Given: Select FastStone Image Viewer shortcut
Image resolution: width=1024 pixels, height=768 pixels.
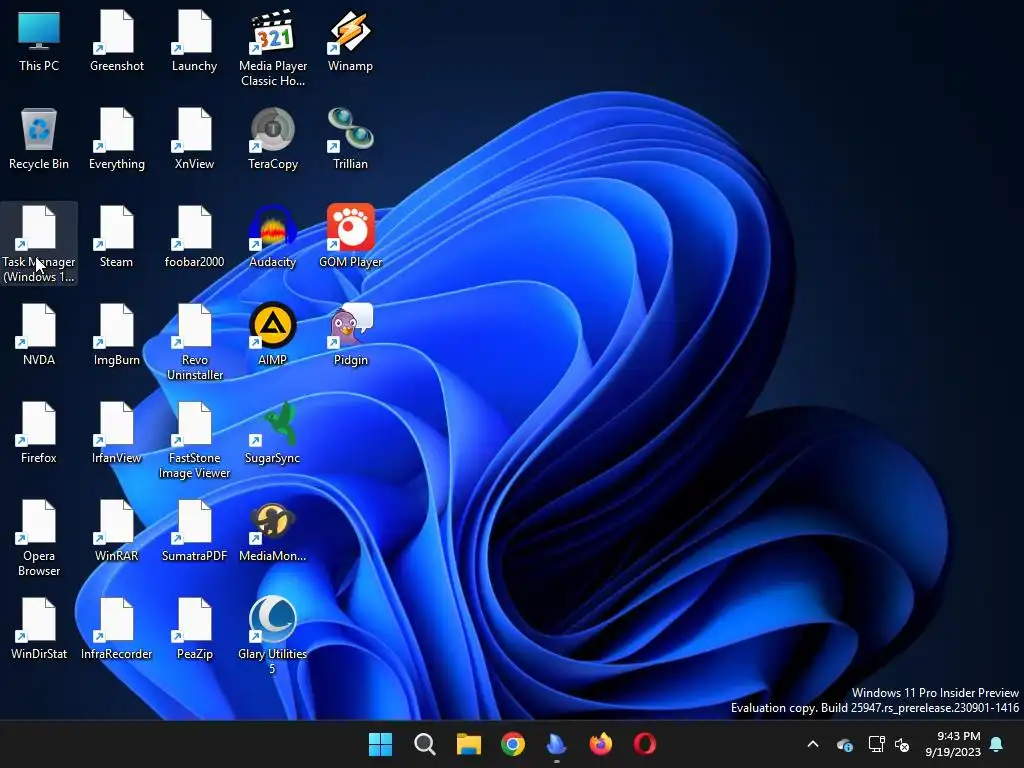Looking at the screenshot, I should 195,440.
